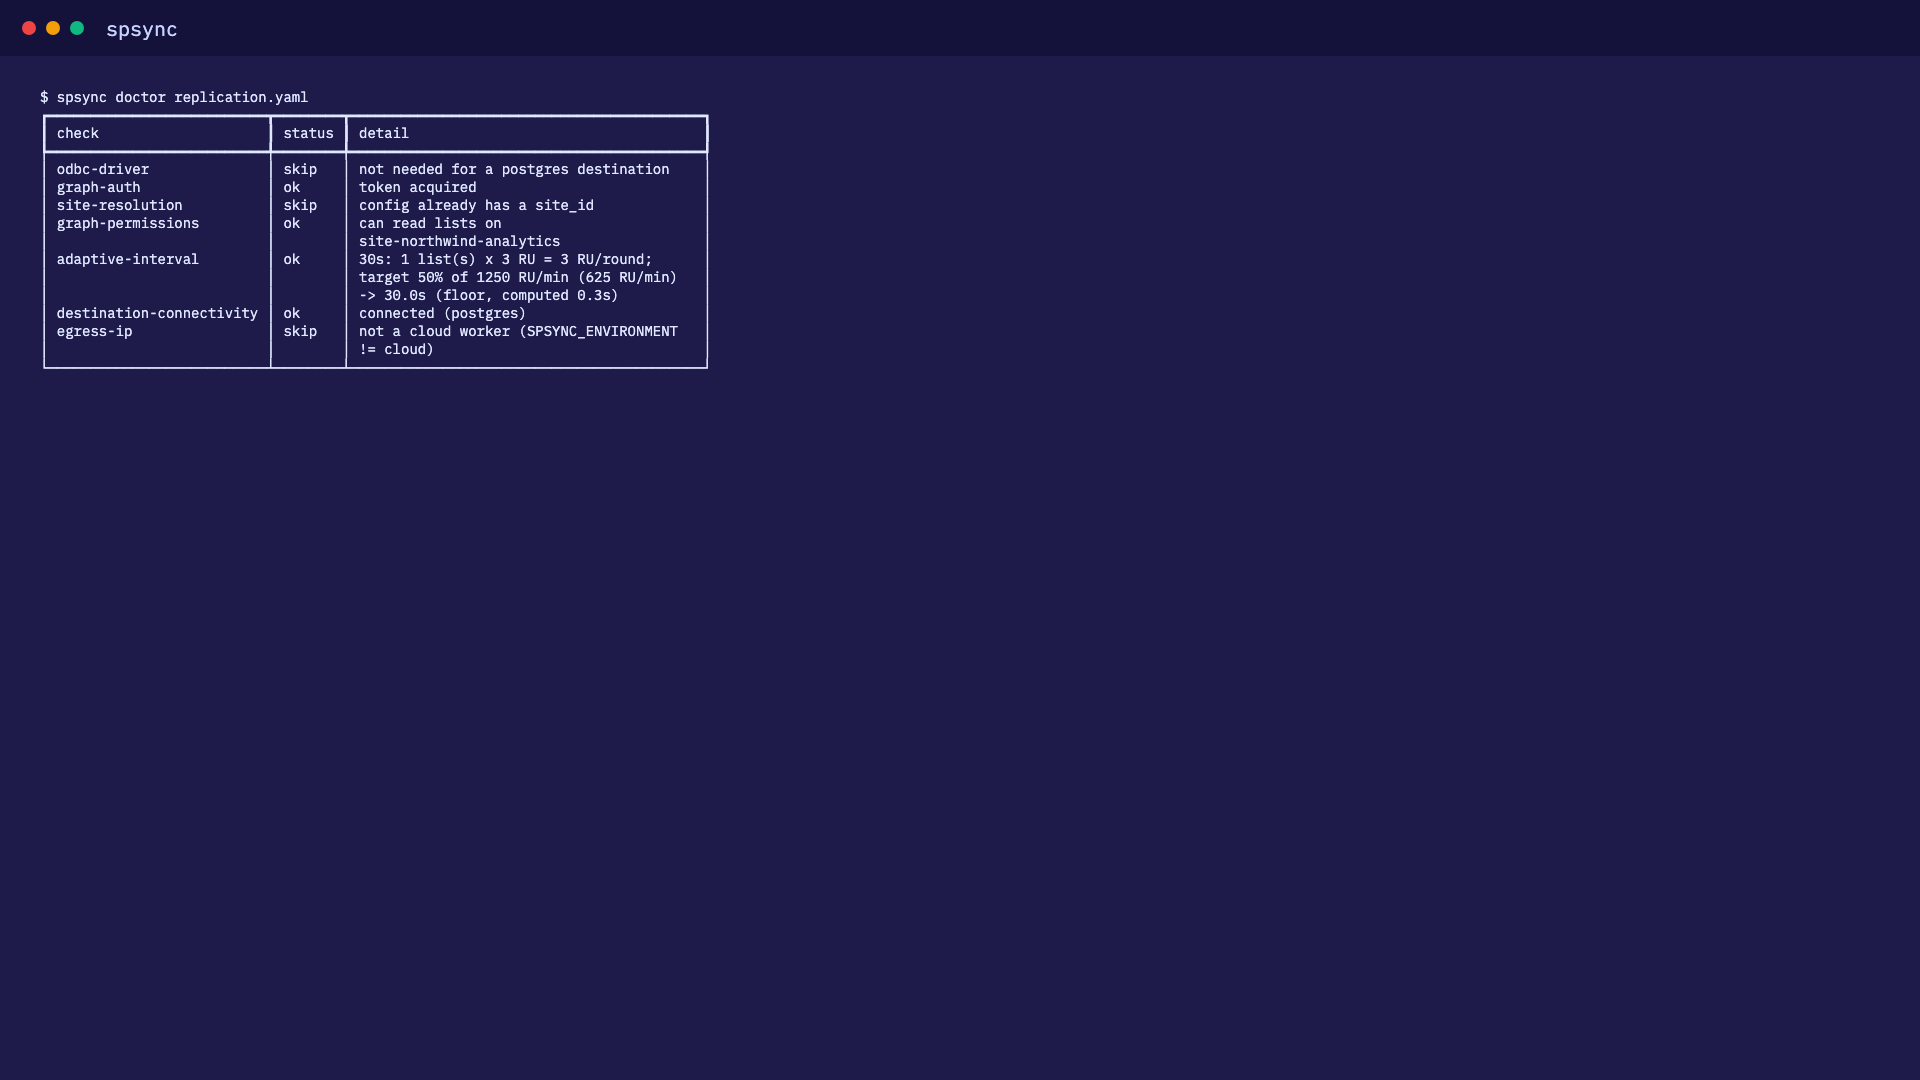Click the yellow minimize window button
This screenshot has height=1080, width=1920.
pyautogui.click(x=53, y=28)
